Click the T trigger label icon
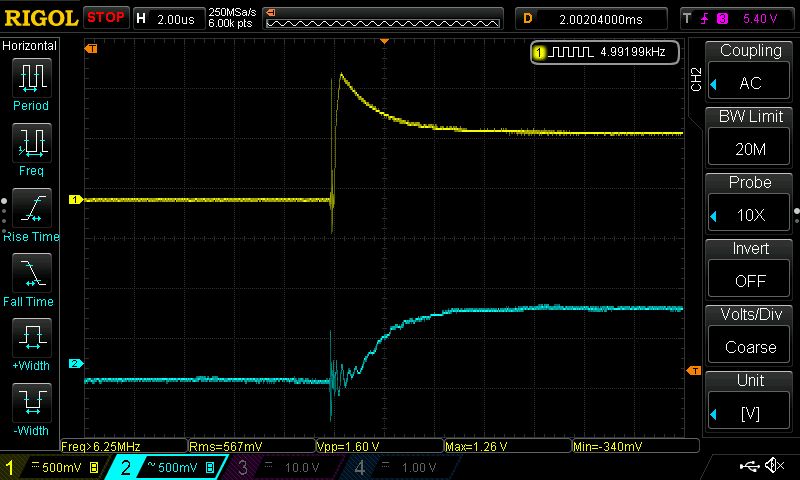Viewport: 800px width, 480px height. [687, 19]
